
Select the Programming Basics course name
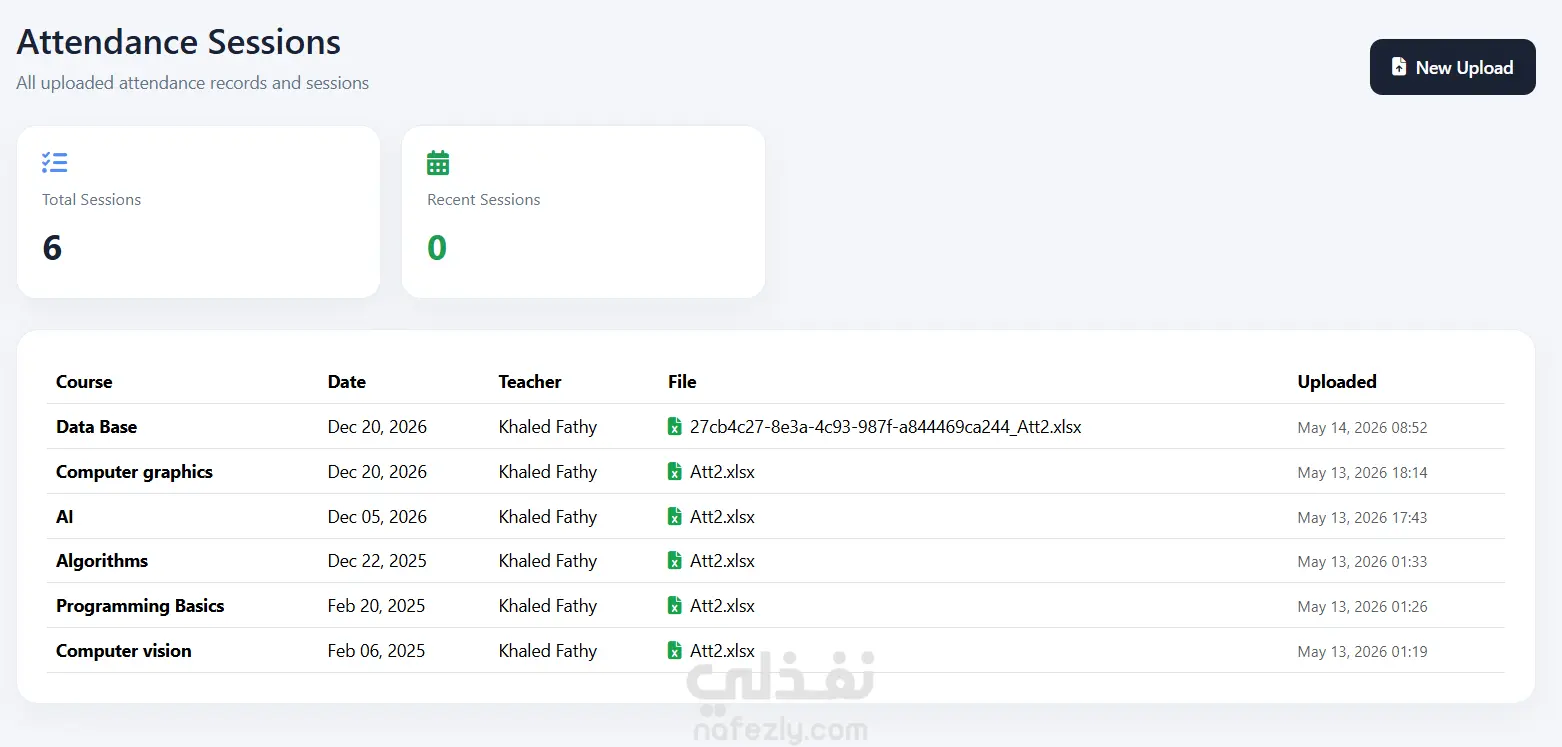(140, 606)
